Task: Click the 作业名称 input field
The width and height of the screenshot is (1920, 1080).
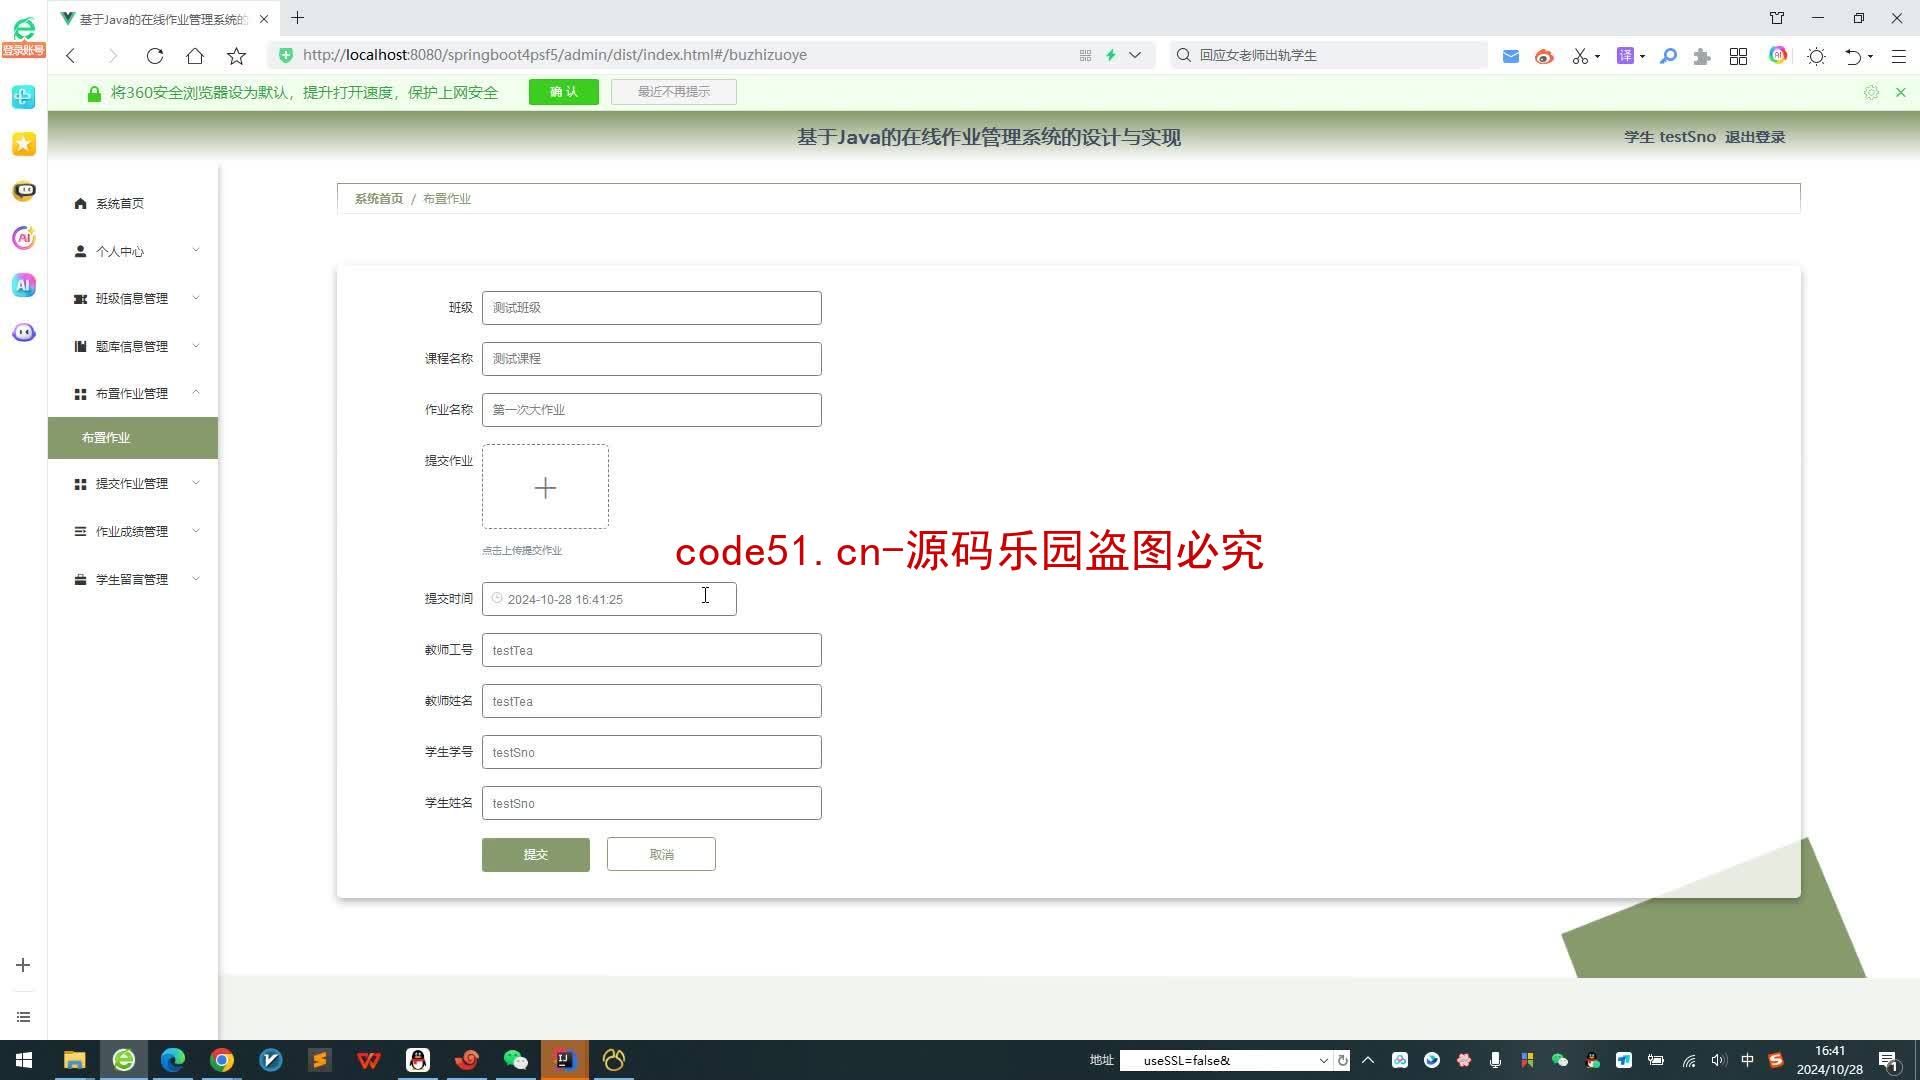Action: pos(652,410)
